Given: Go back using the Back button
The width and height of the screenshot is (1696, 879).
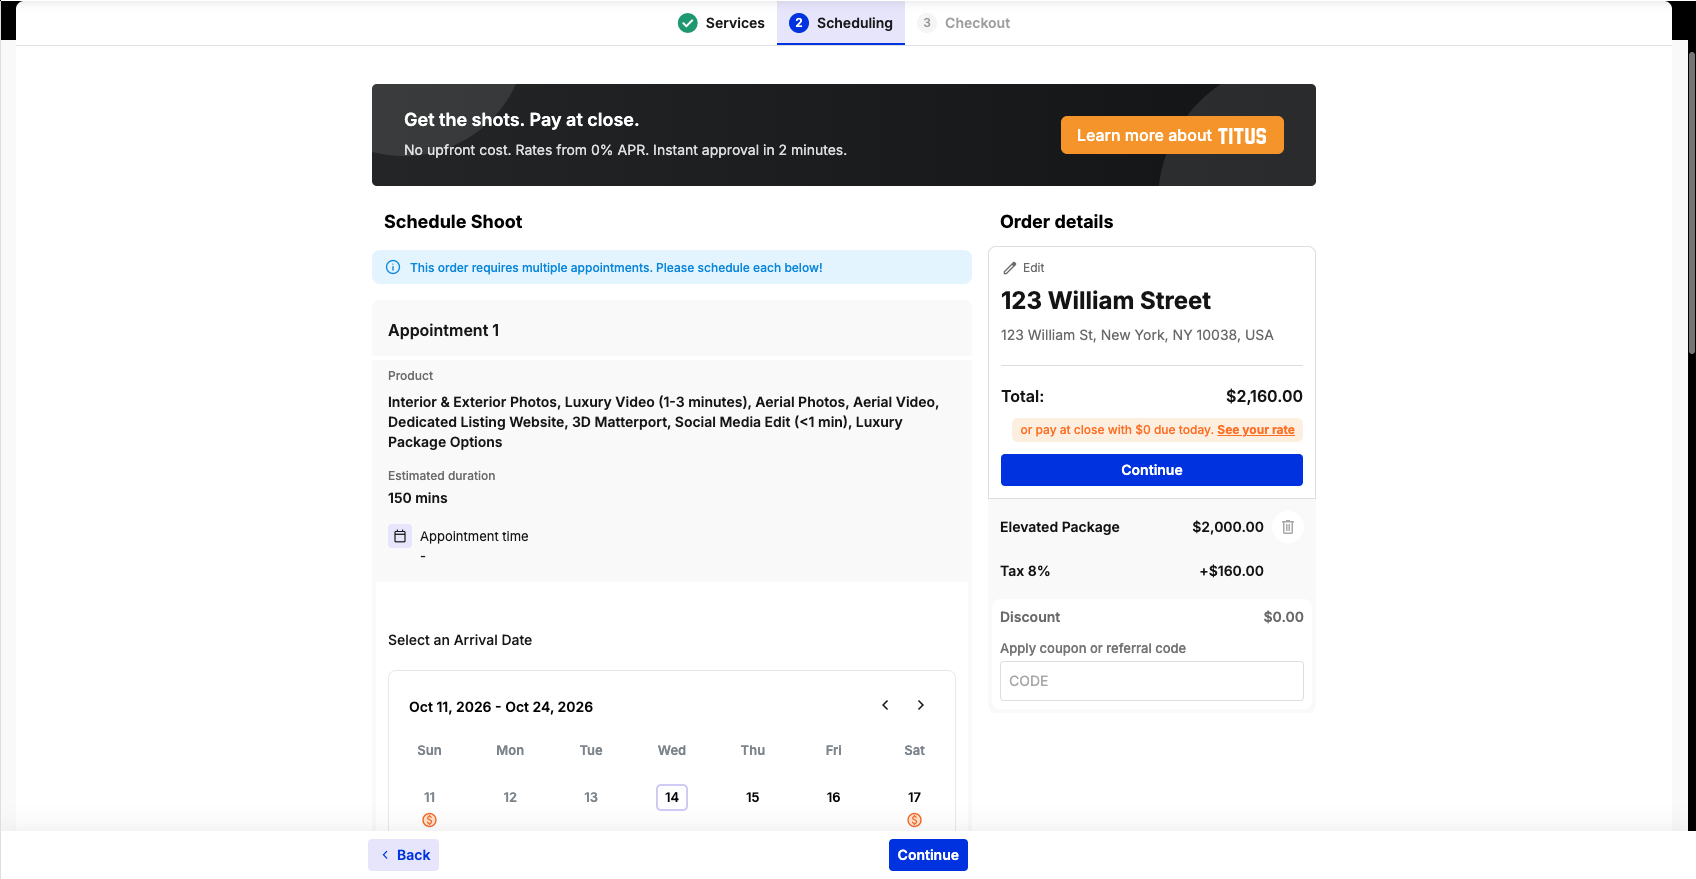Looking at the screenshot, I should point(404,855).
